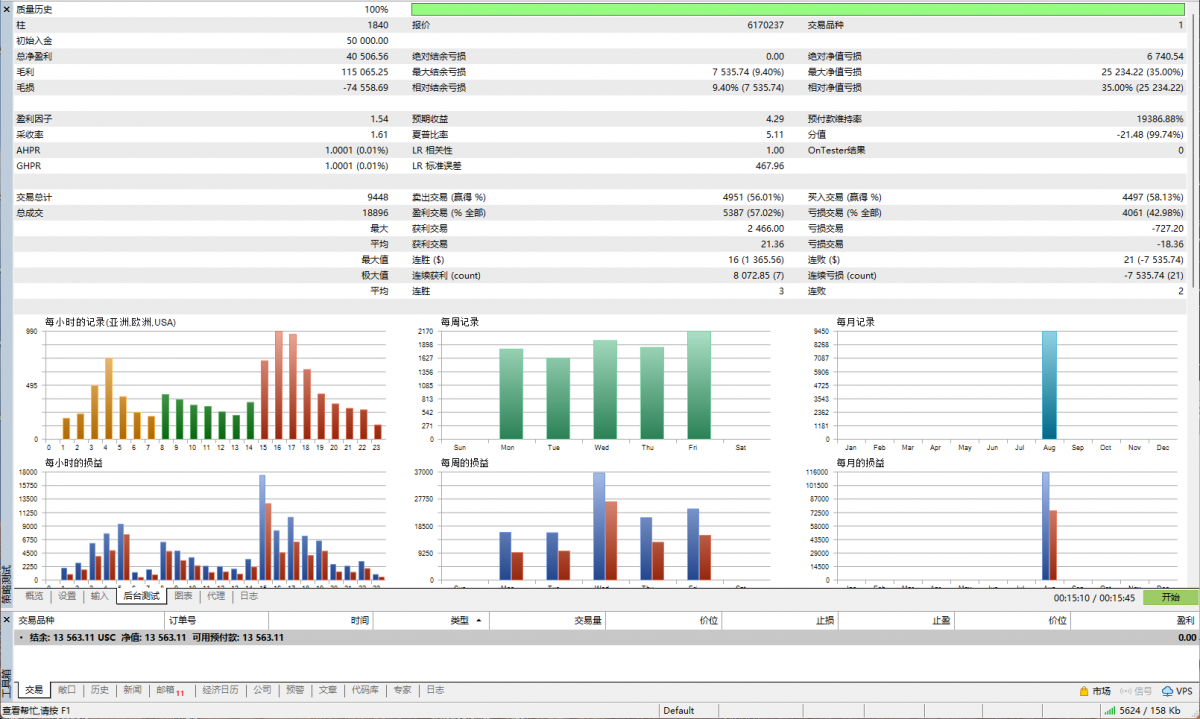View the 新闻 tab
The image size is (1200, 719).
point(133,690)
